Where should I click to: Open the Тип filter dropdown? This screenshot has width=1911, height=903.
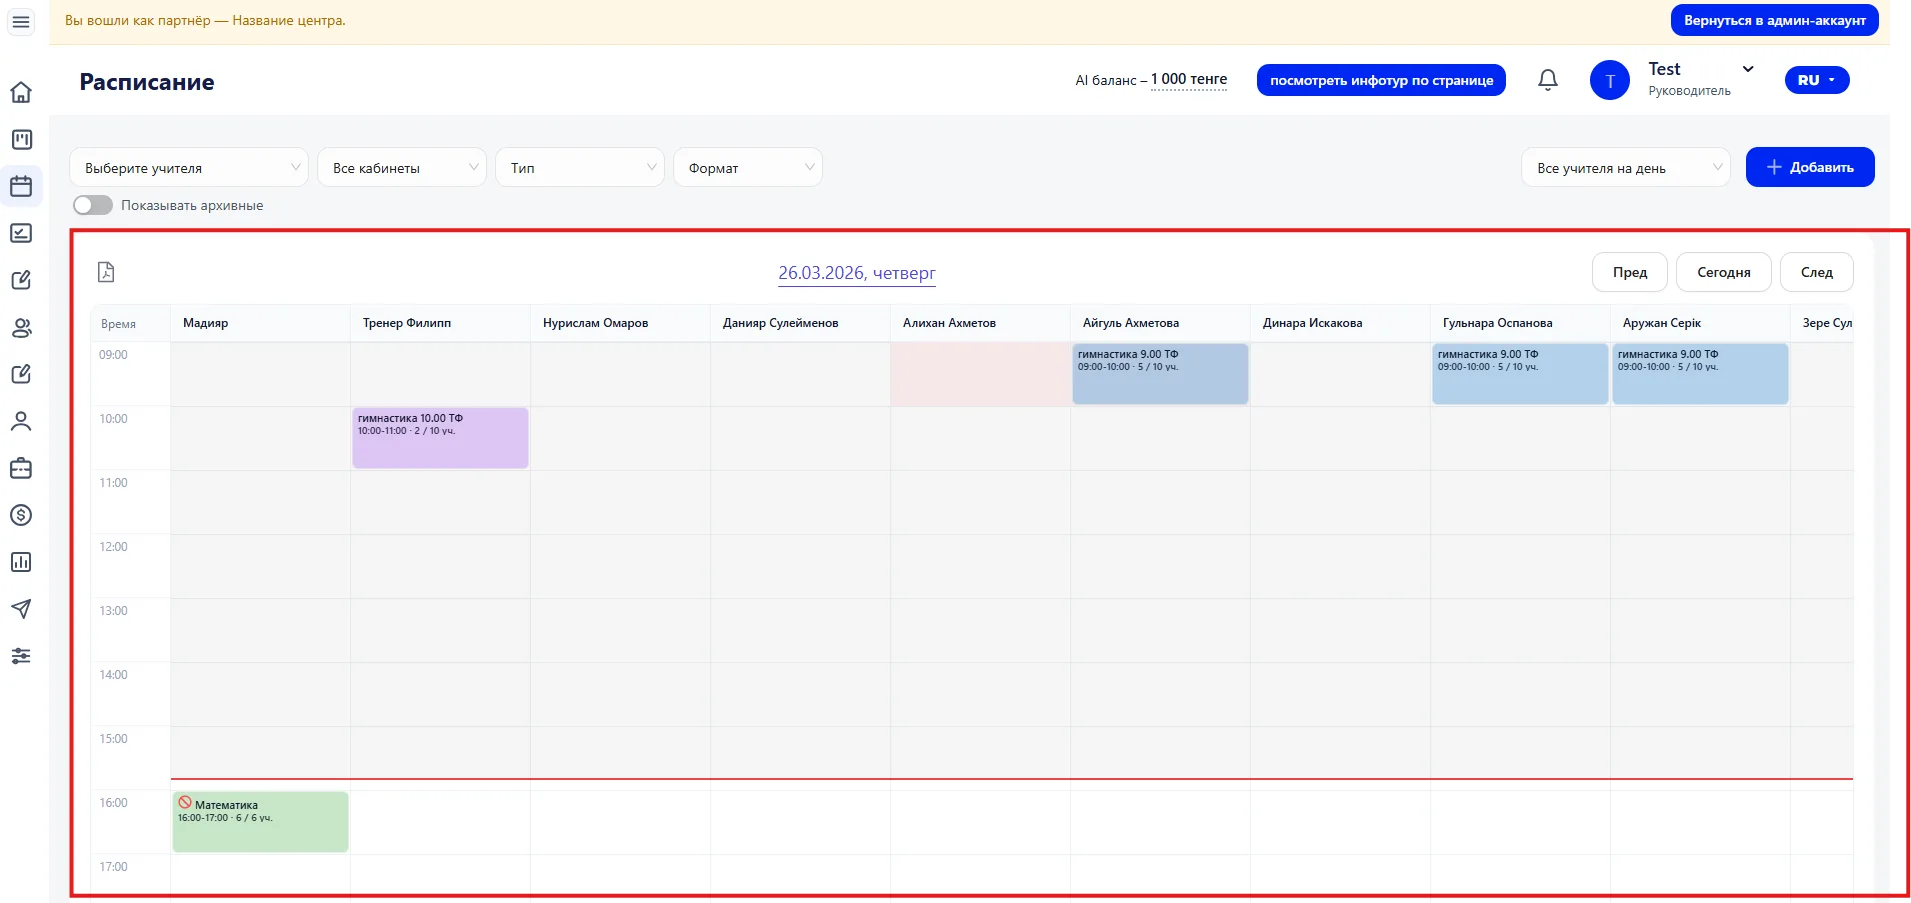580,168
